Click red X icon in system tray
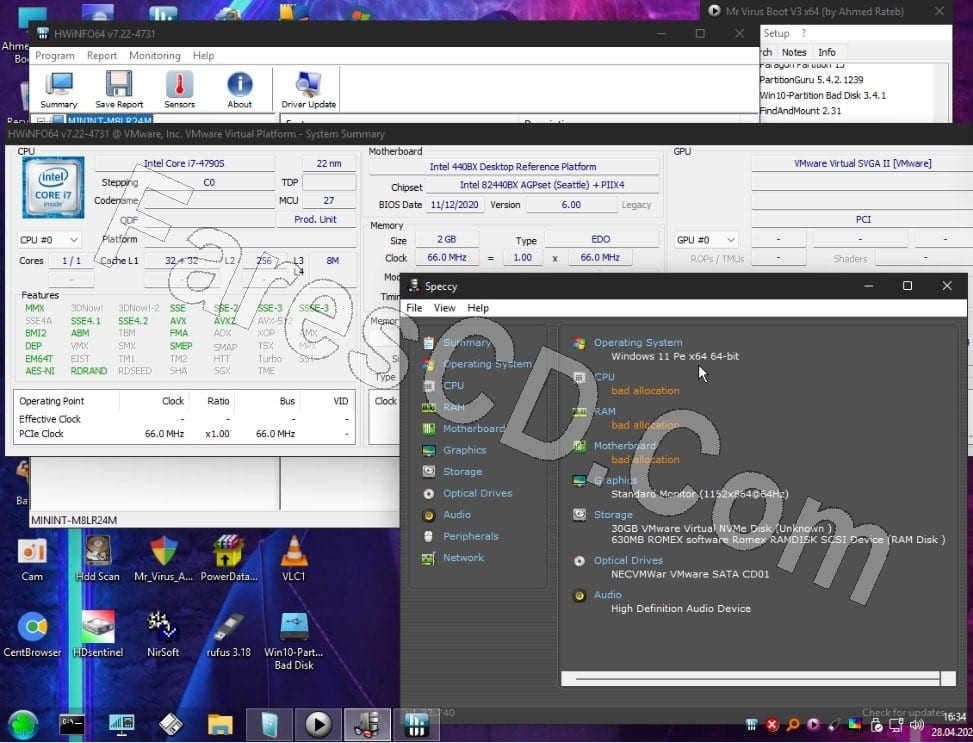Screen dimensions: 973x743 [x=772, y=724]
